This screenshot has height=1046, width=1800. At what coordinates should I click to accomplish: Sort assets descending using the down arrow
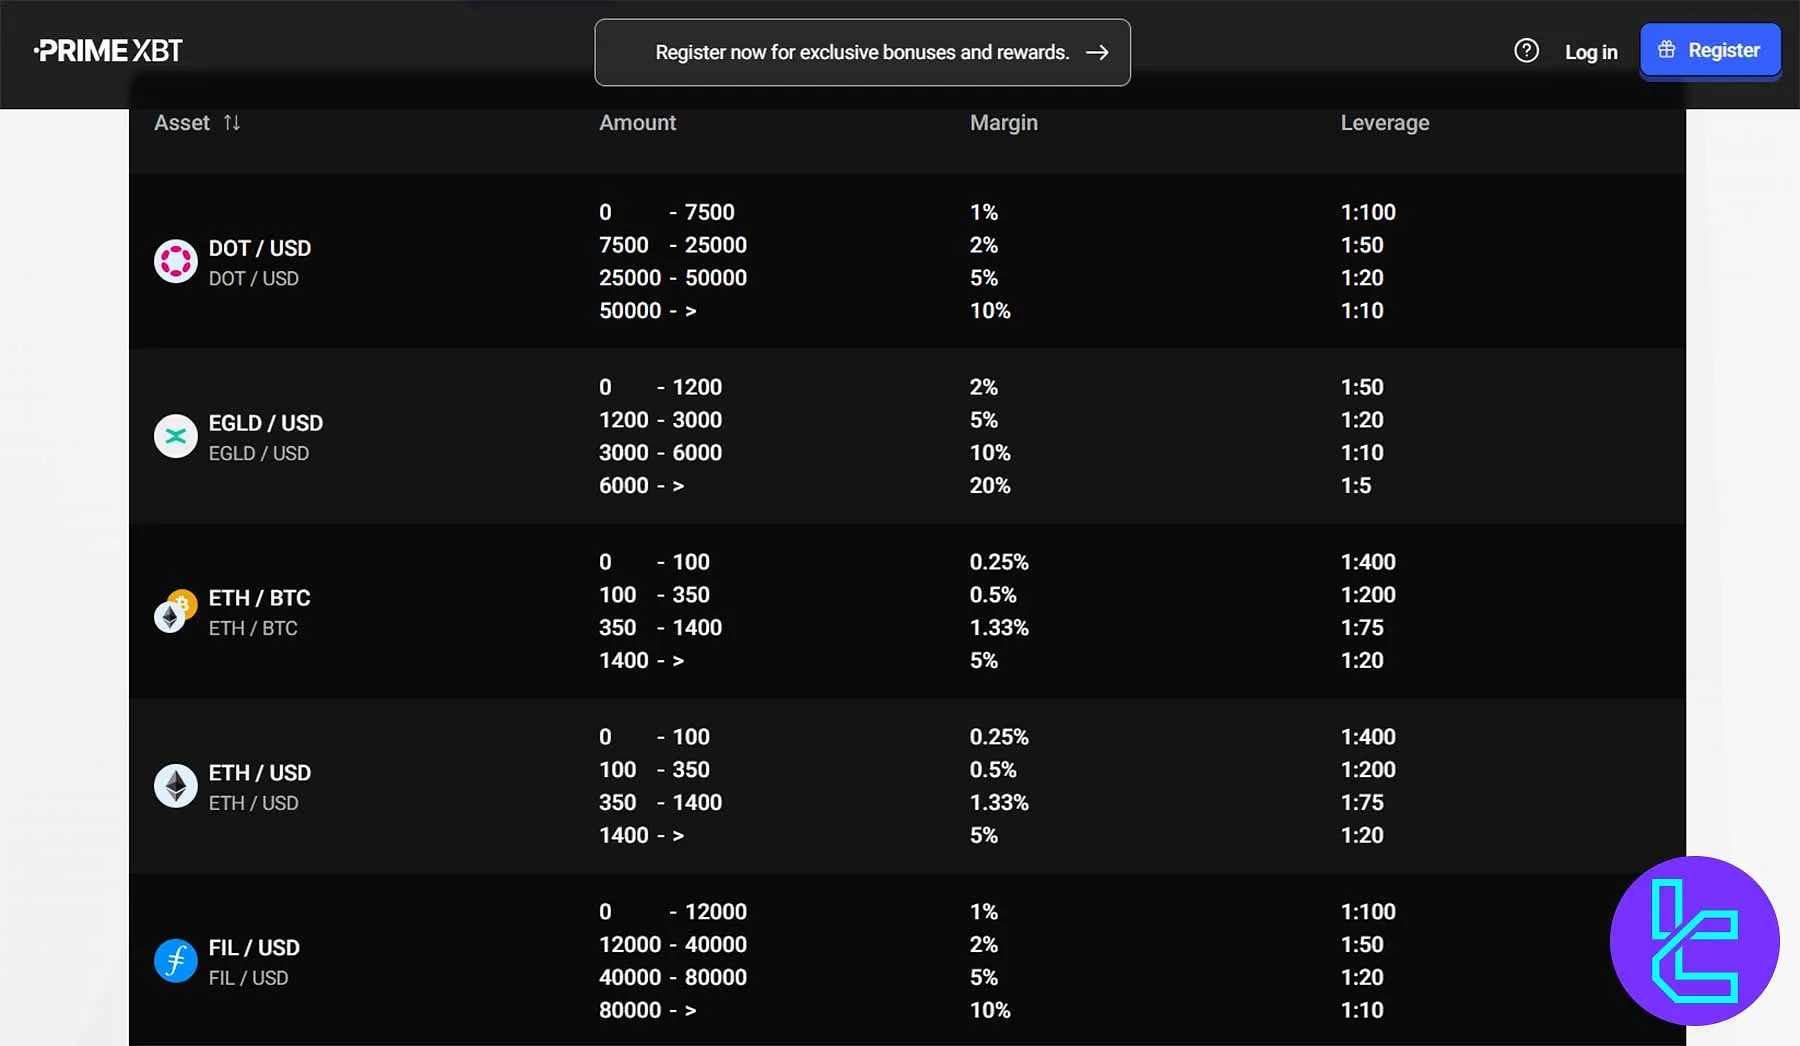point(237,122)
